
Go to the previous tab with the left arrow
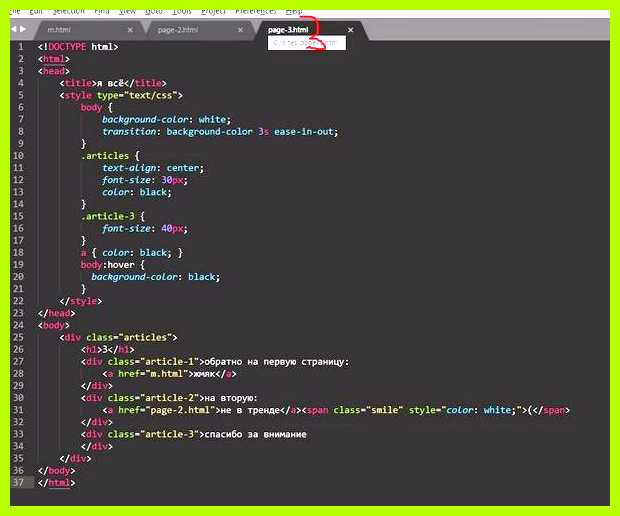coord(14,29)
